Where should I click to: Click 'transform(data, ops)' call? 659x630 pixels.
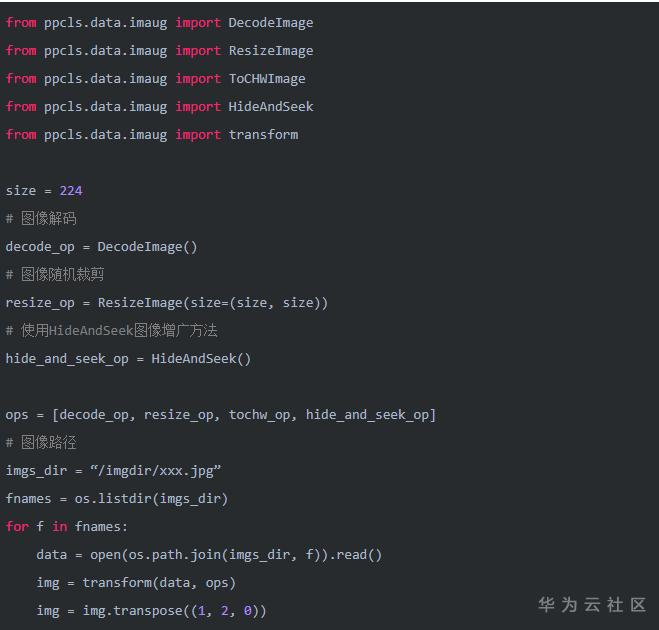point(159,583)
